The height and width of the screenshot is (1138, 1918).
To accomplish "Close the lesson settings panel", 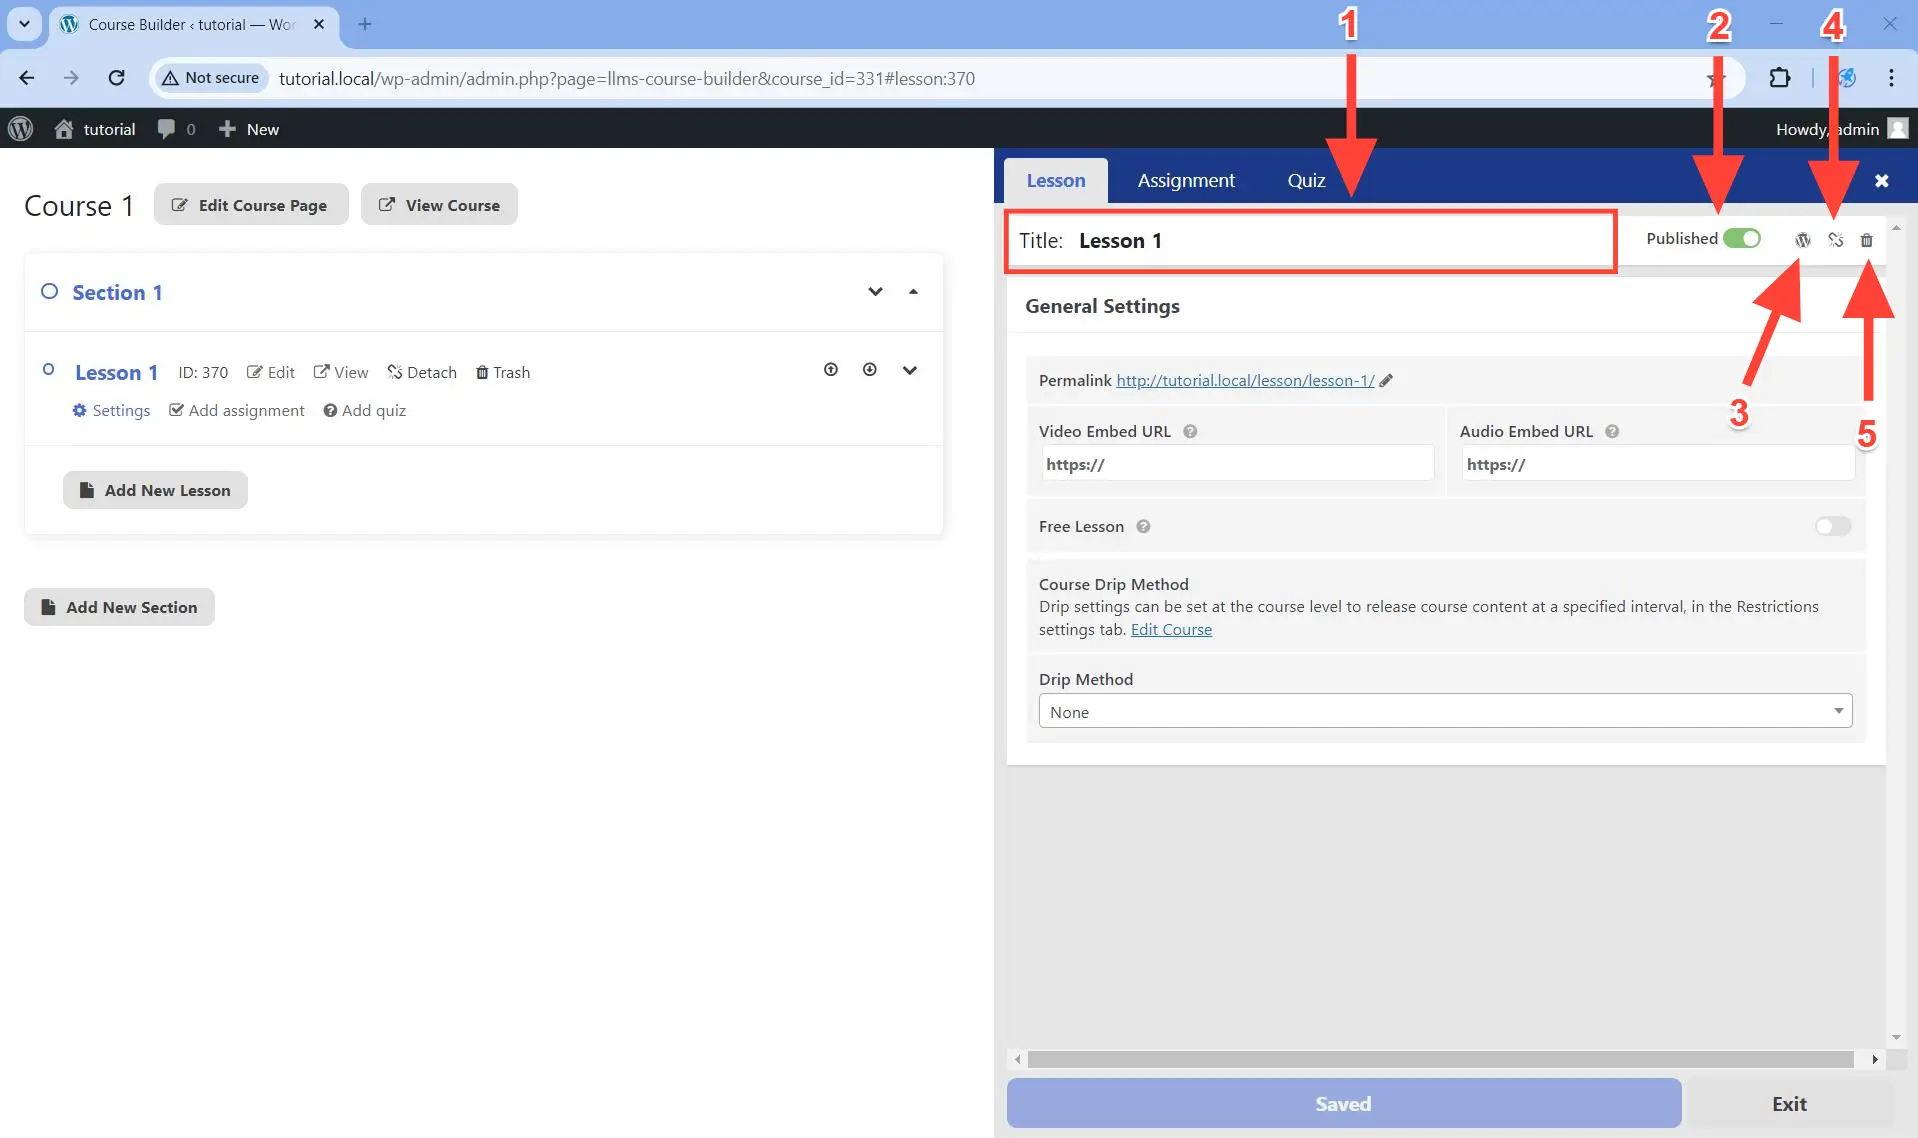I will [1881, 181].
